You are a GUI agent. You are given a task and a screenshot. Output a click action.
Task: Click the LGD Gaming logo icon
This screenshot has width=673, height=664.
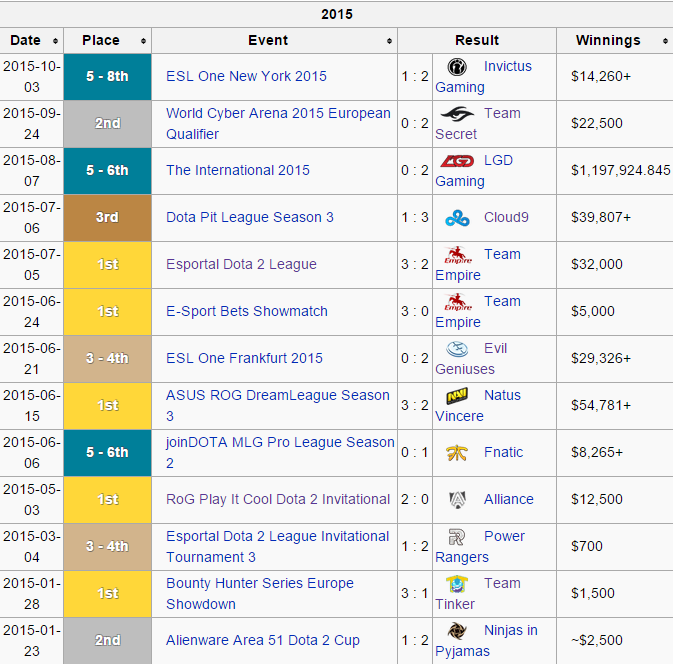click(x=457, y=160)
